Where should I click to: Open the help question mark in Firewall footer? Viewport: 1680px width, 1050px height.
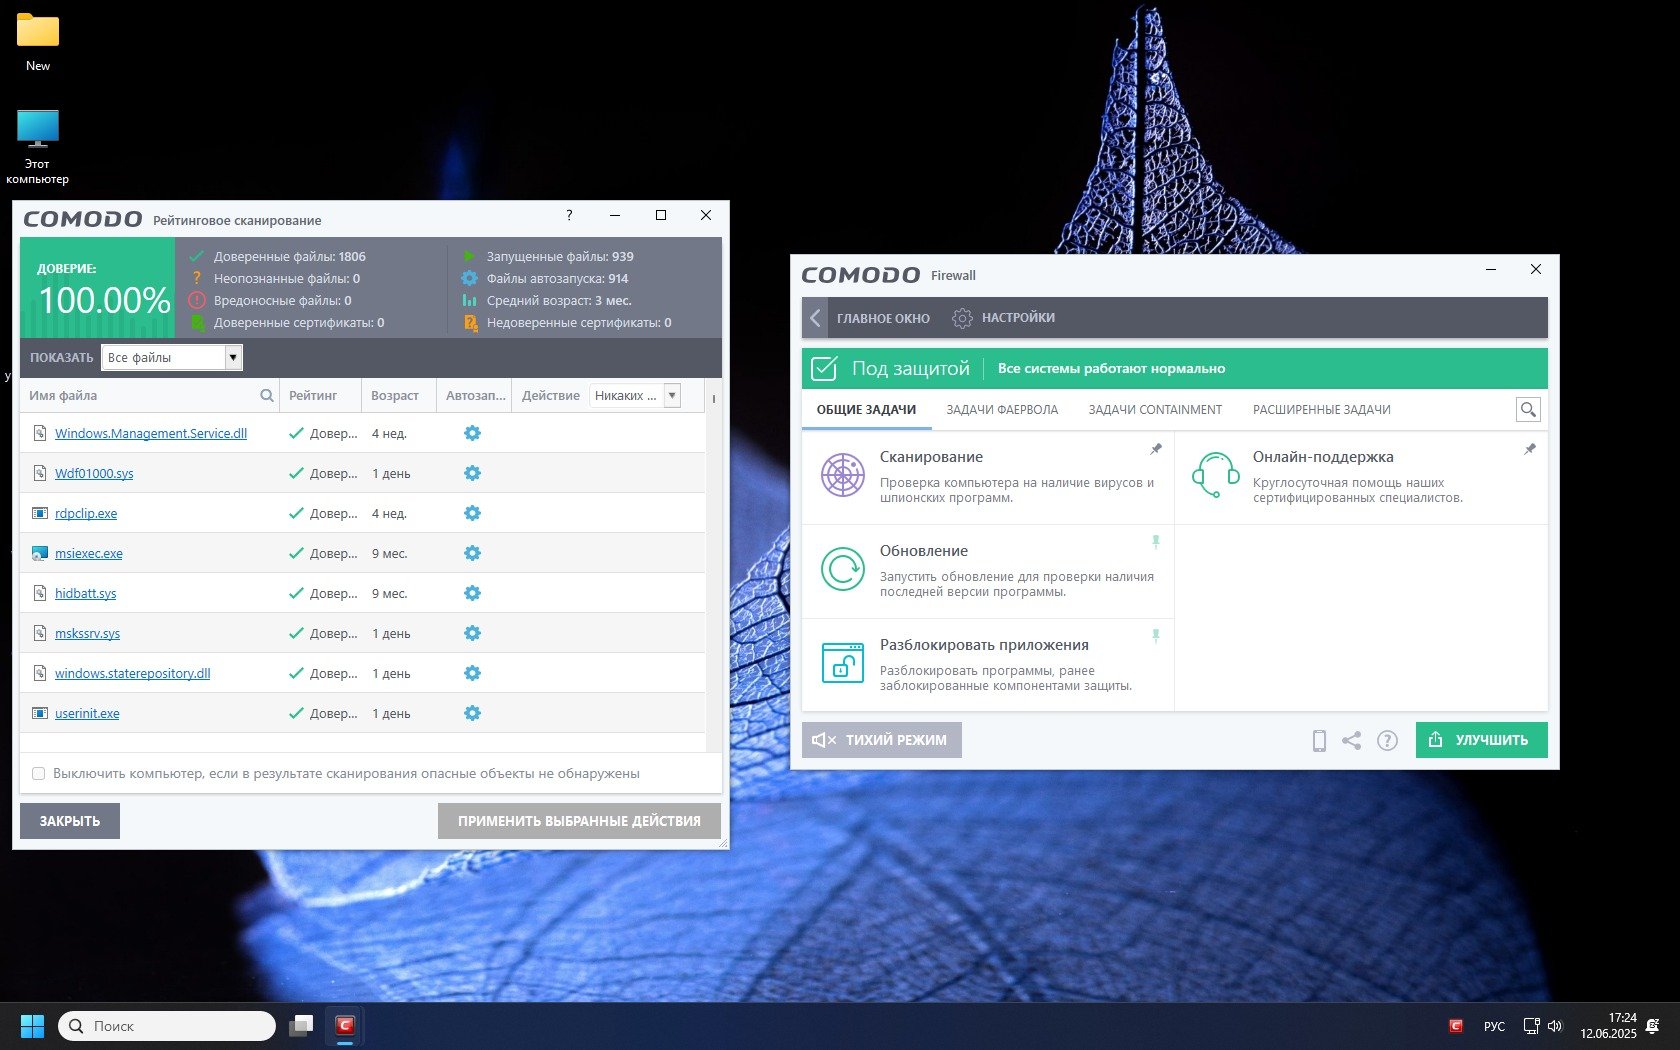[1387, 741]
